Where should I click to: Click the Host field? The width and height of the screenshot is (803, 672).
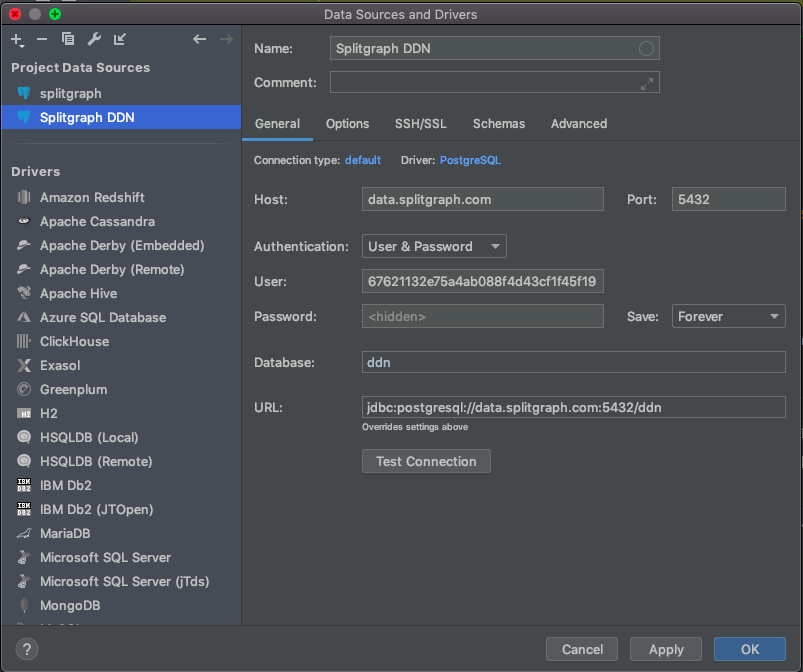[482, 199]
